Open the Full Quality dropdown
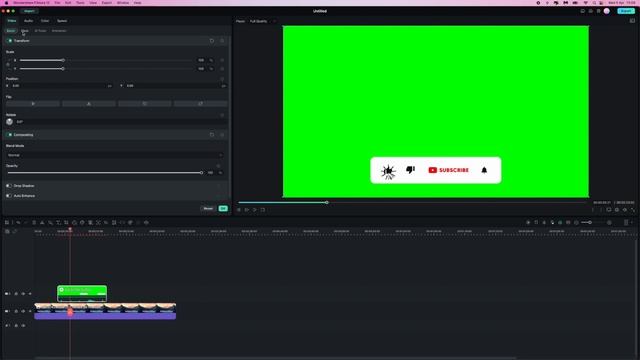The image size is (640, 360). pyautogui.click(x=262, y=21)
